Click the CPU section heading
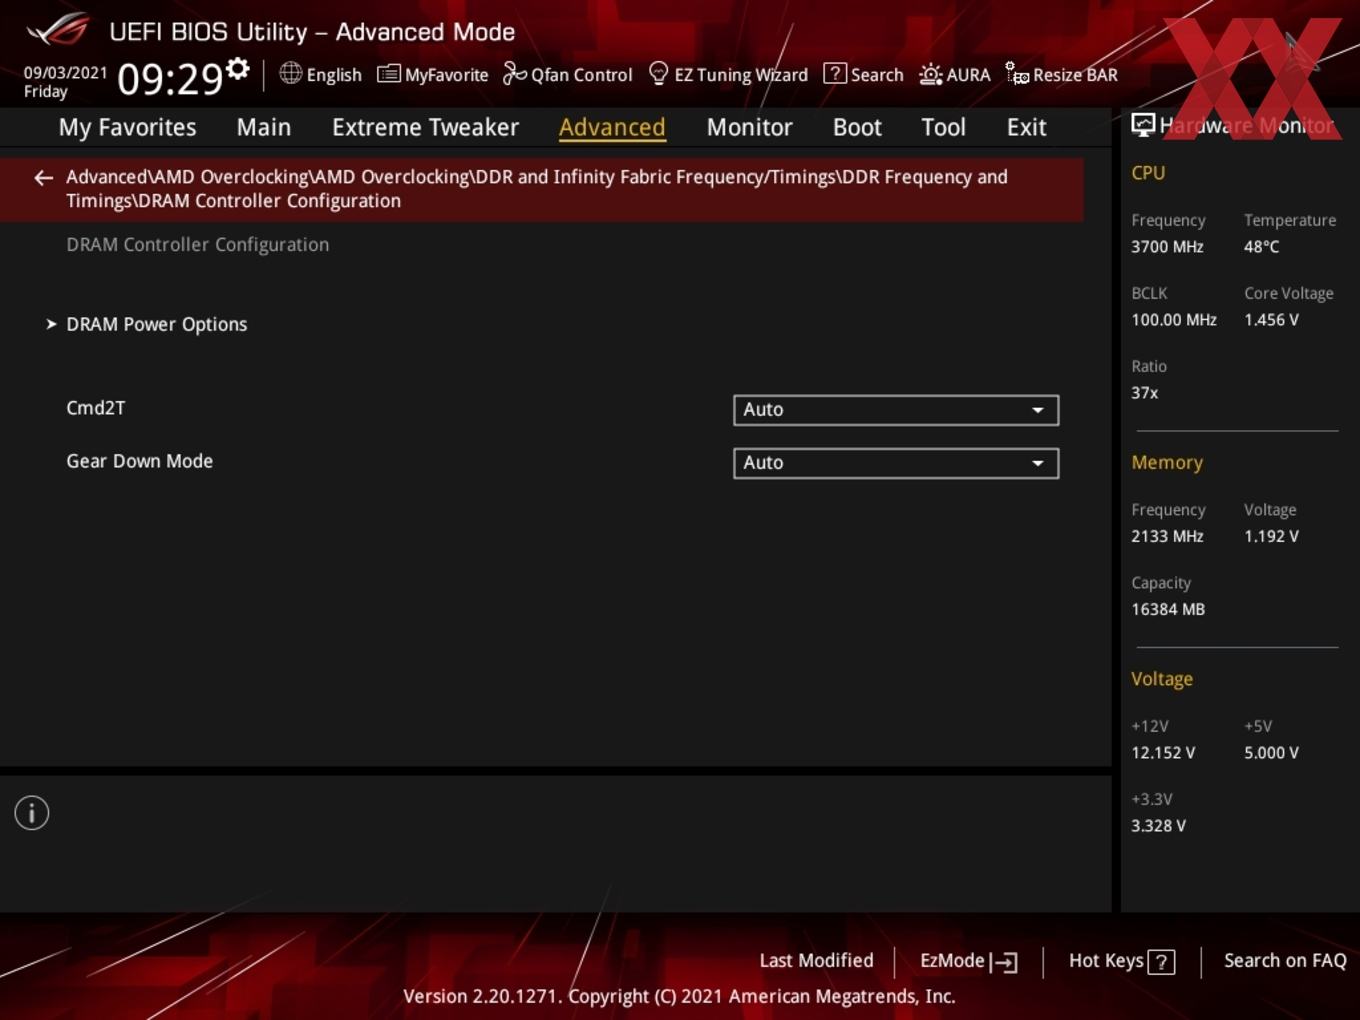Viewport: 1360px width, 1020px height. [x=1148, y=173]
